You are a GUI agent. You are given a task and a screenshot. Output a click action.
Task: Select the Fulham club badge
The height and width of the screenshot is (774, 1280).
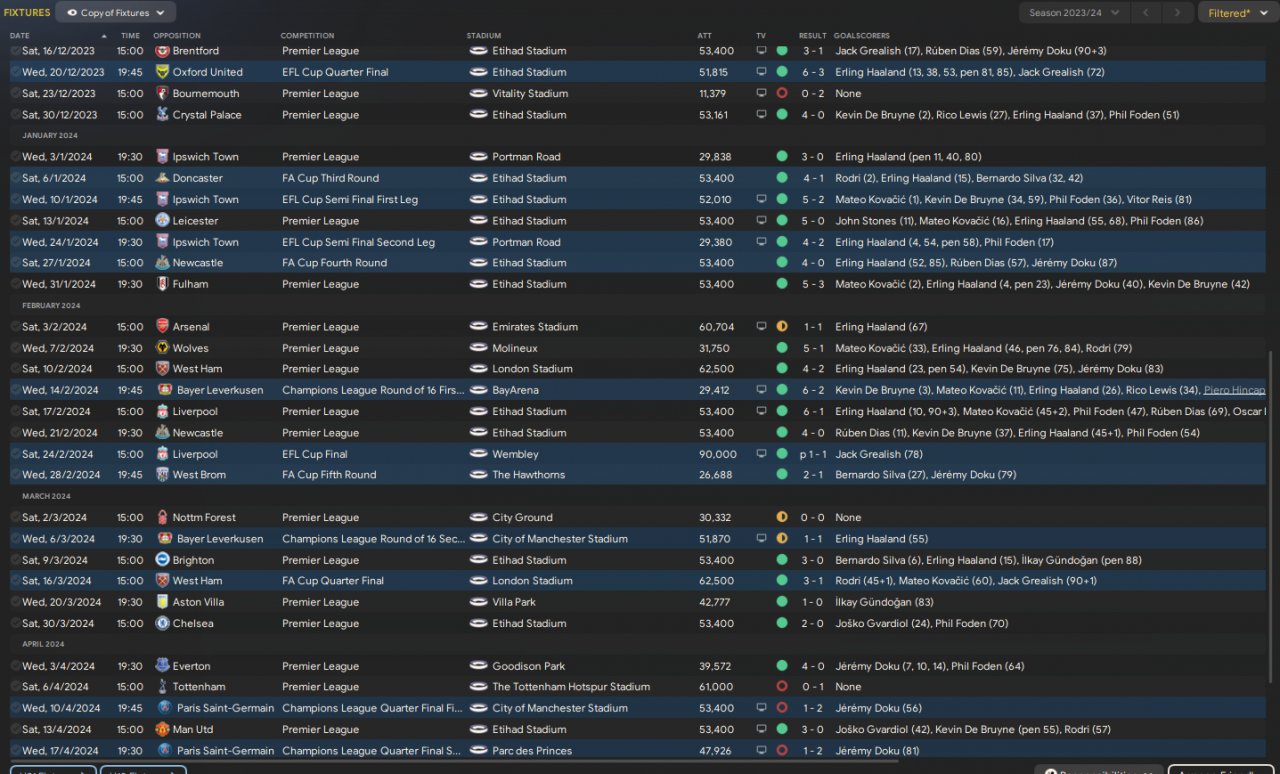[x=162, y=284]
